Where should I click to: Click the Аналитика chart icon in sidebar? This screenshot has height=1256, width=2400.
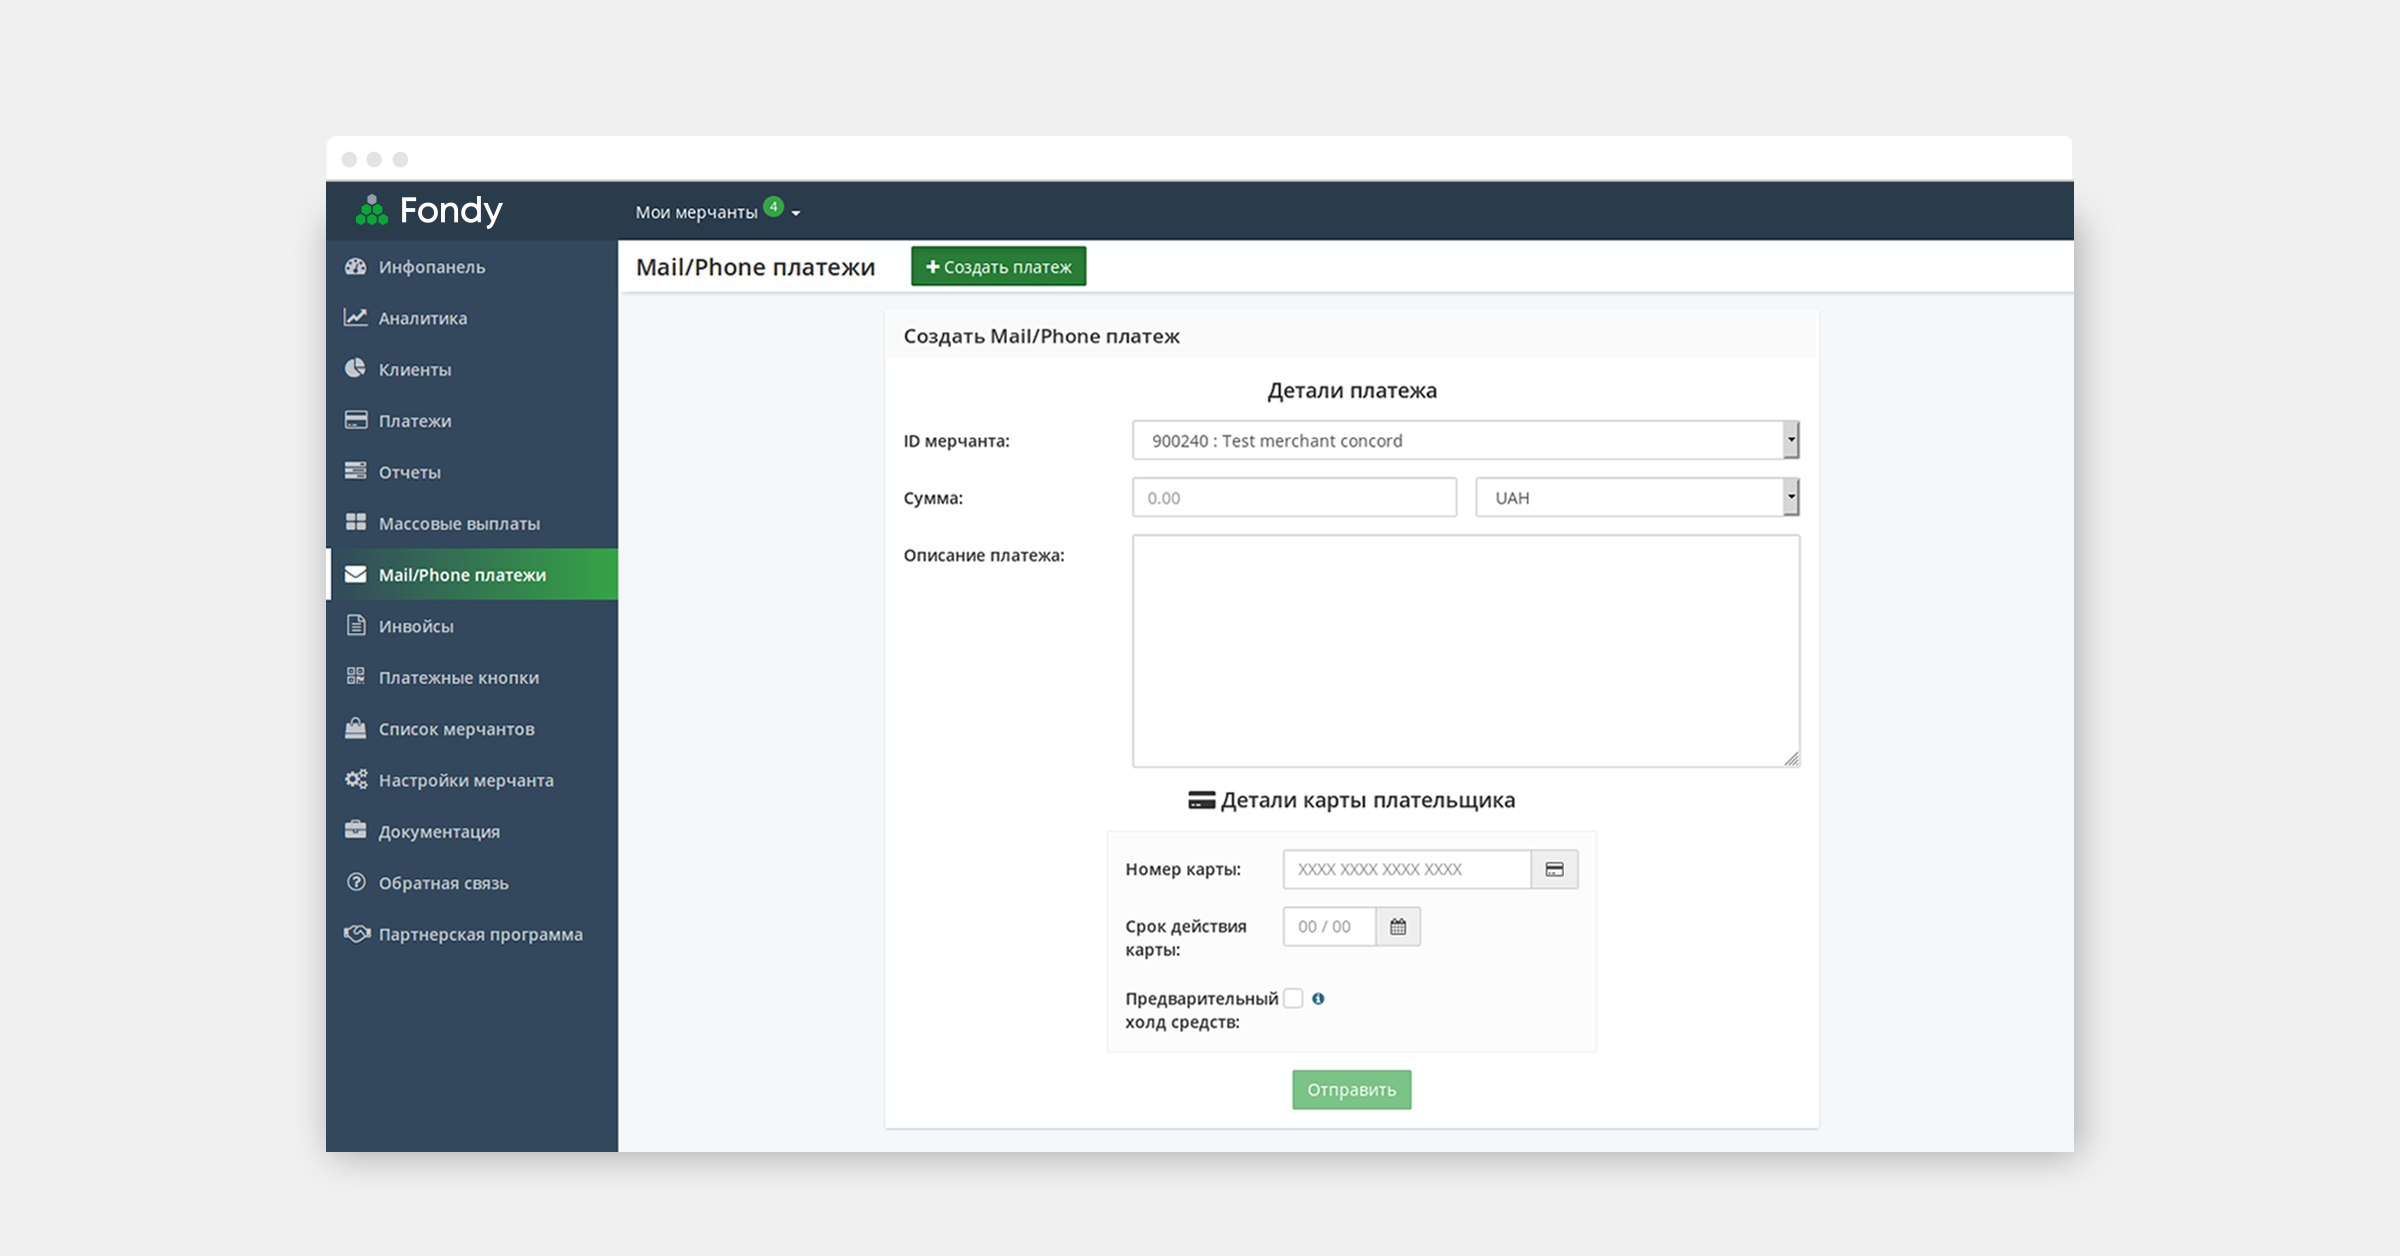[355, 317]
